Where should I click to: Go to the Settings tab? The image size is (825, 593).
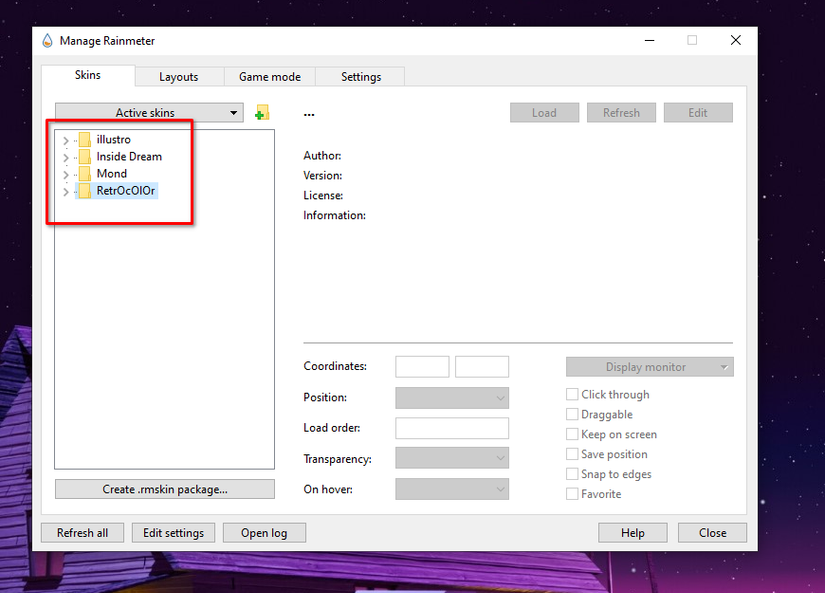coord(360,77)
